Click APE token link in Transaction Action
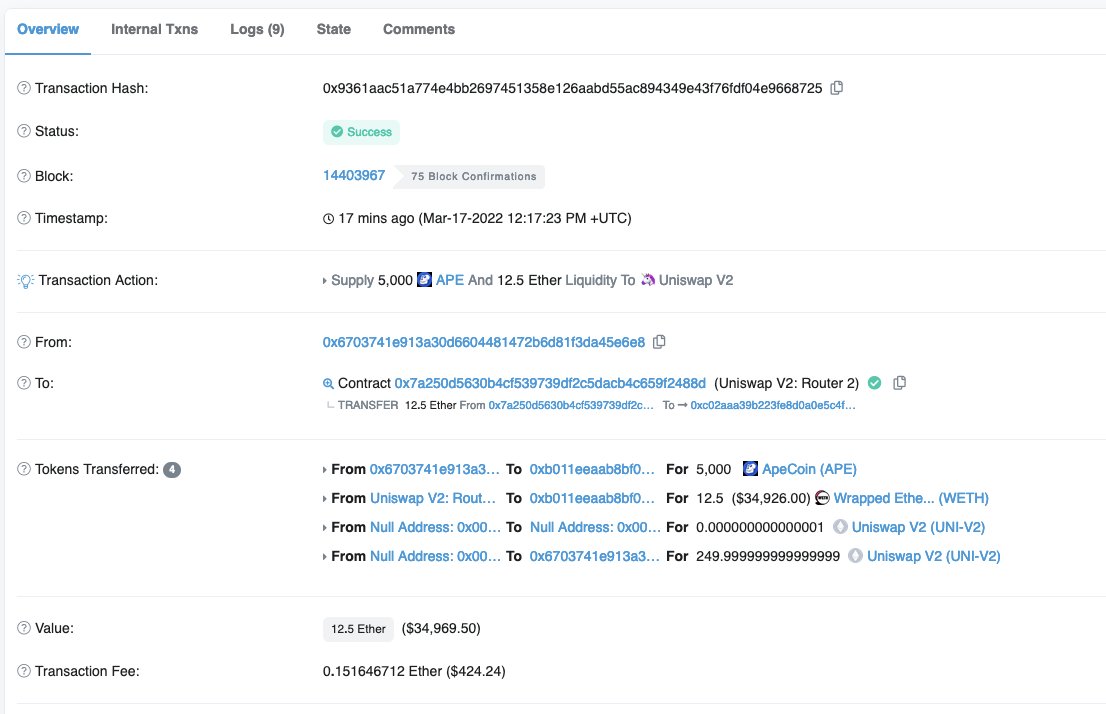Image resolution: width=1106 pixels, height=714 pixels. pyautogui.click(x=450, y=280)
